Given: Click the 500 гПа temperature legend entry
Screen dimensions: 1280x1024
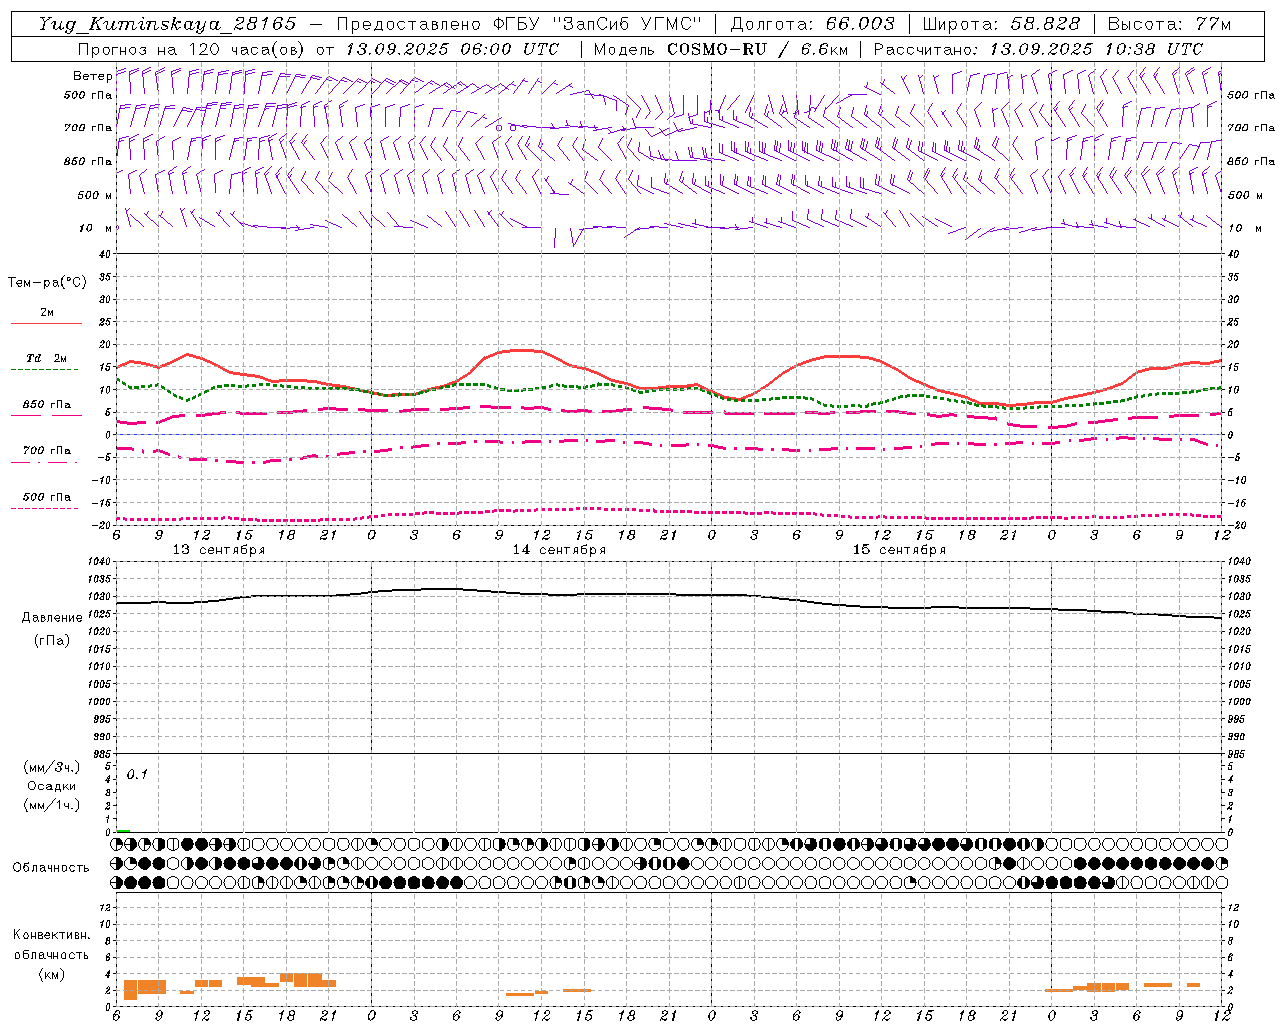Looking at the screenshot, I should point(46,497).
